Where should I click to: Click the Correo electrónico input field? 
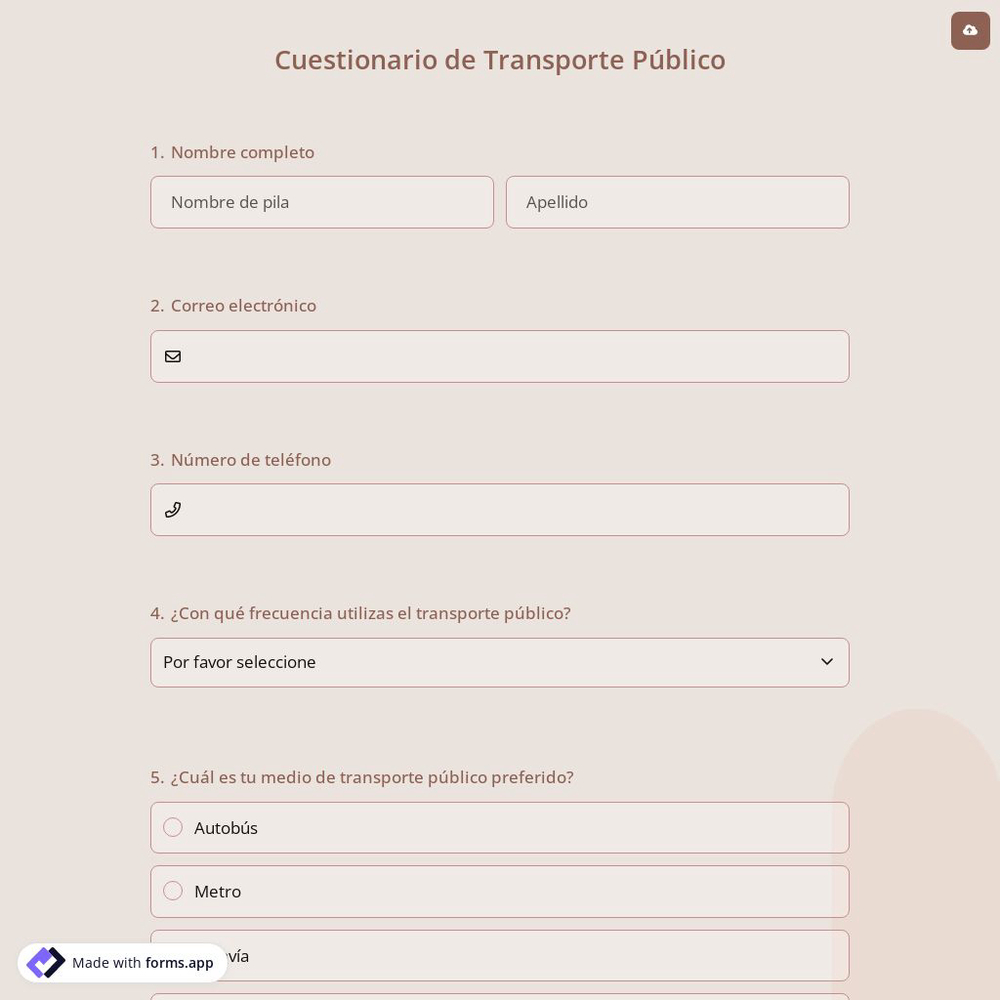click(x=500, y=356)
